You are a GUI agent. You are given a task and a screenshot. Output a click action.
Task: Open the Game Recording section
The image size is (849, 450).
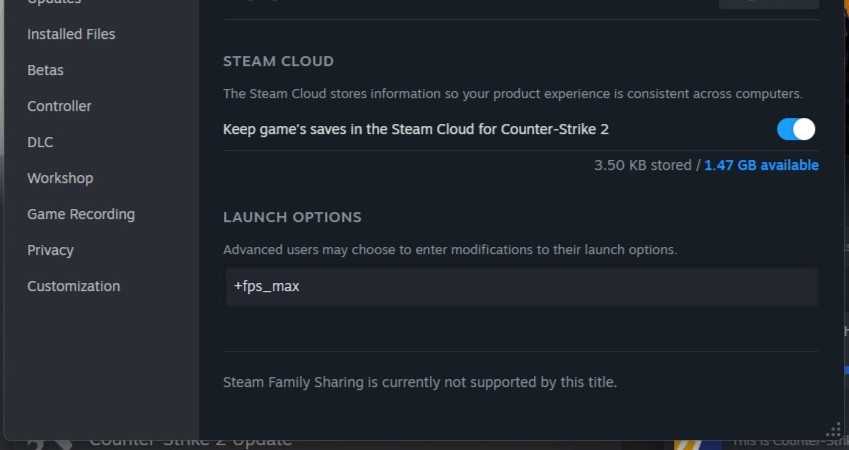tap(81, 214)
